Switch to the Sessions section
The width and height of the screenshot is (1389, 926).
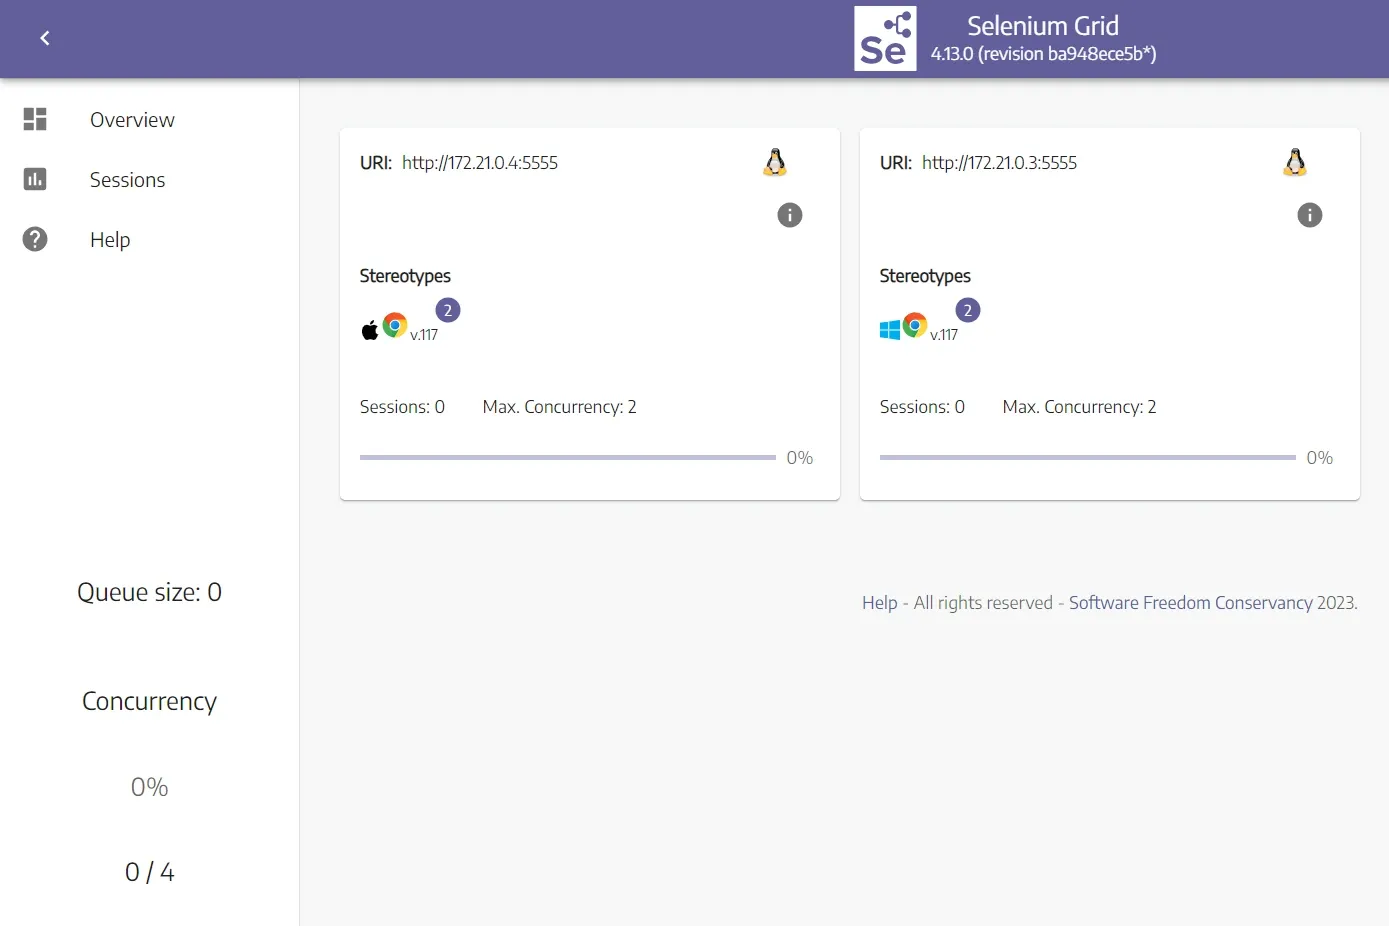[x=127, y=179]
